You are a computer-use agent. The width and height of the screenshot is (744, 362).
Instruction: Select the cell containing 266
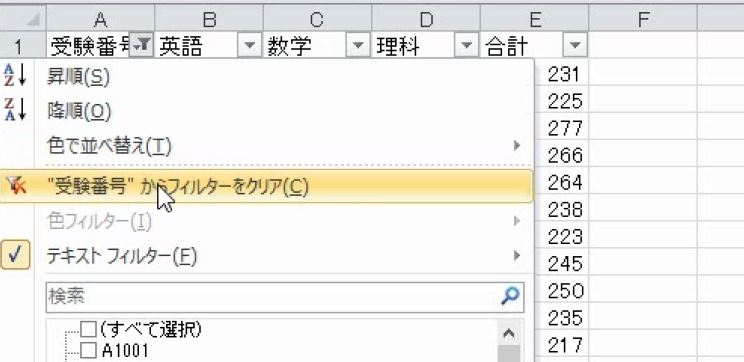click(561, 154)
